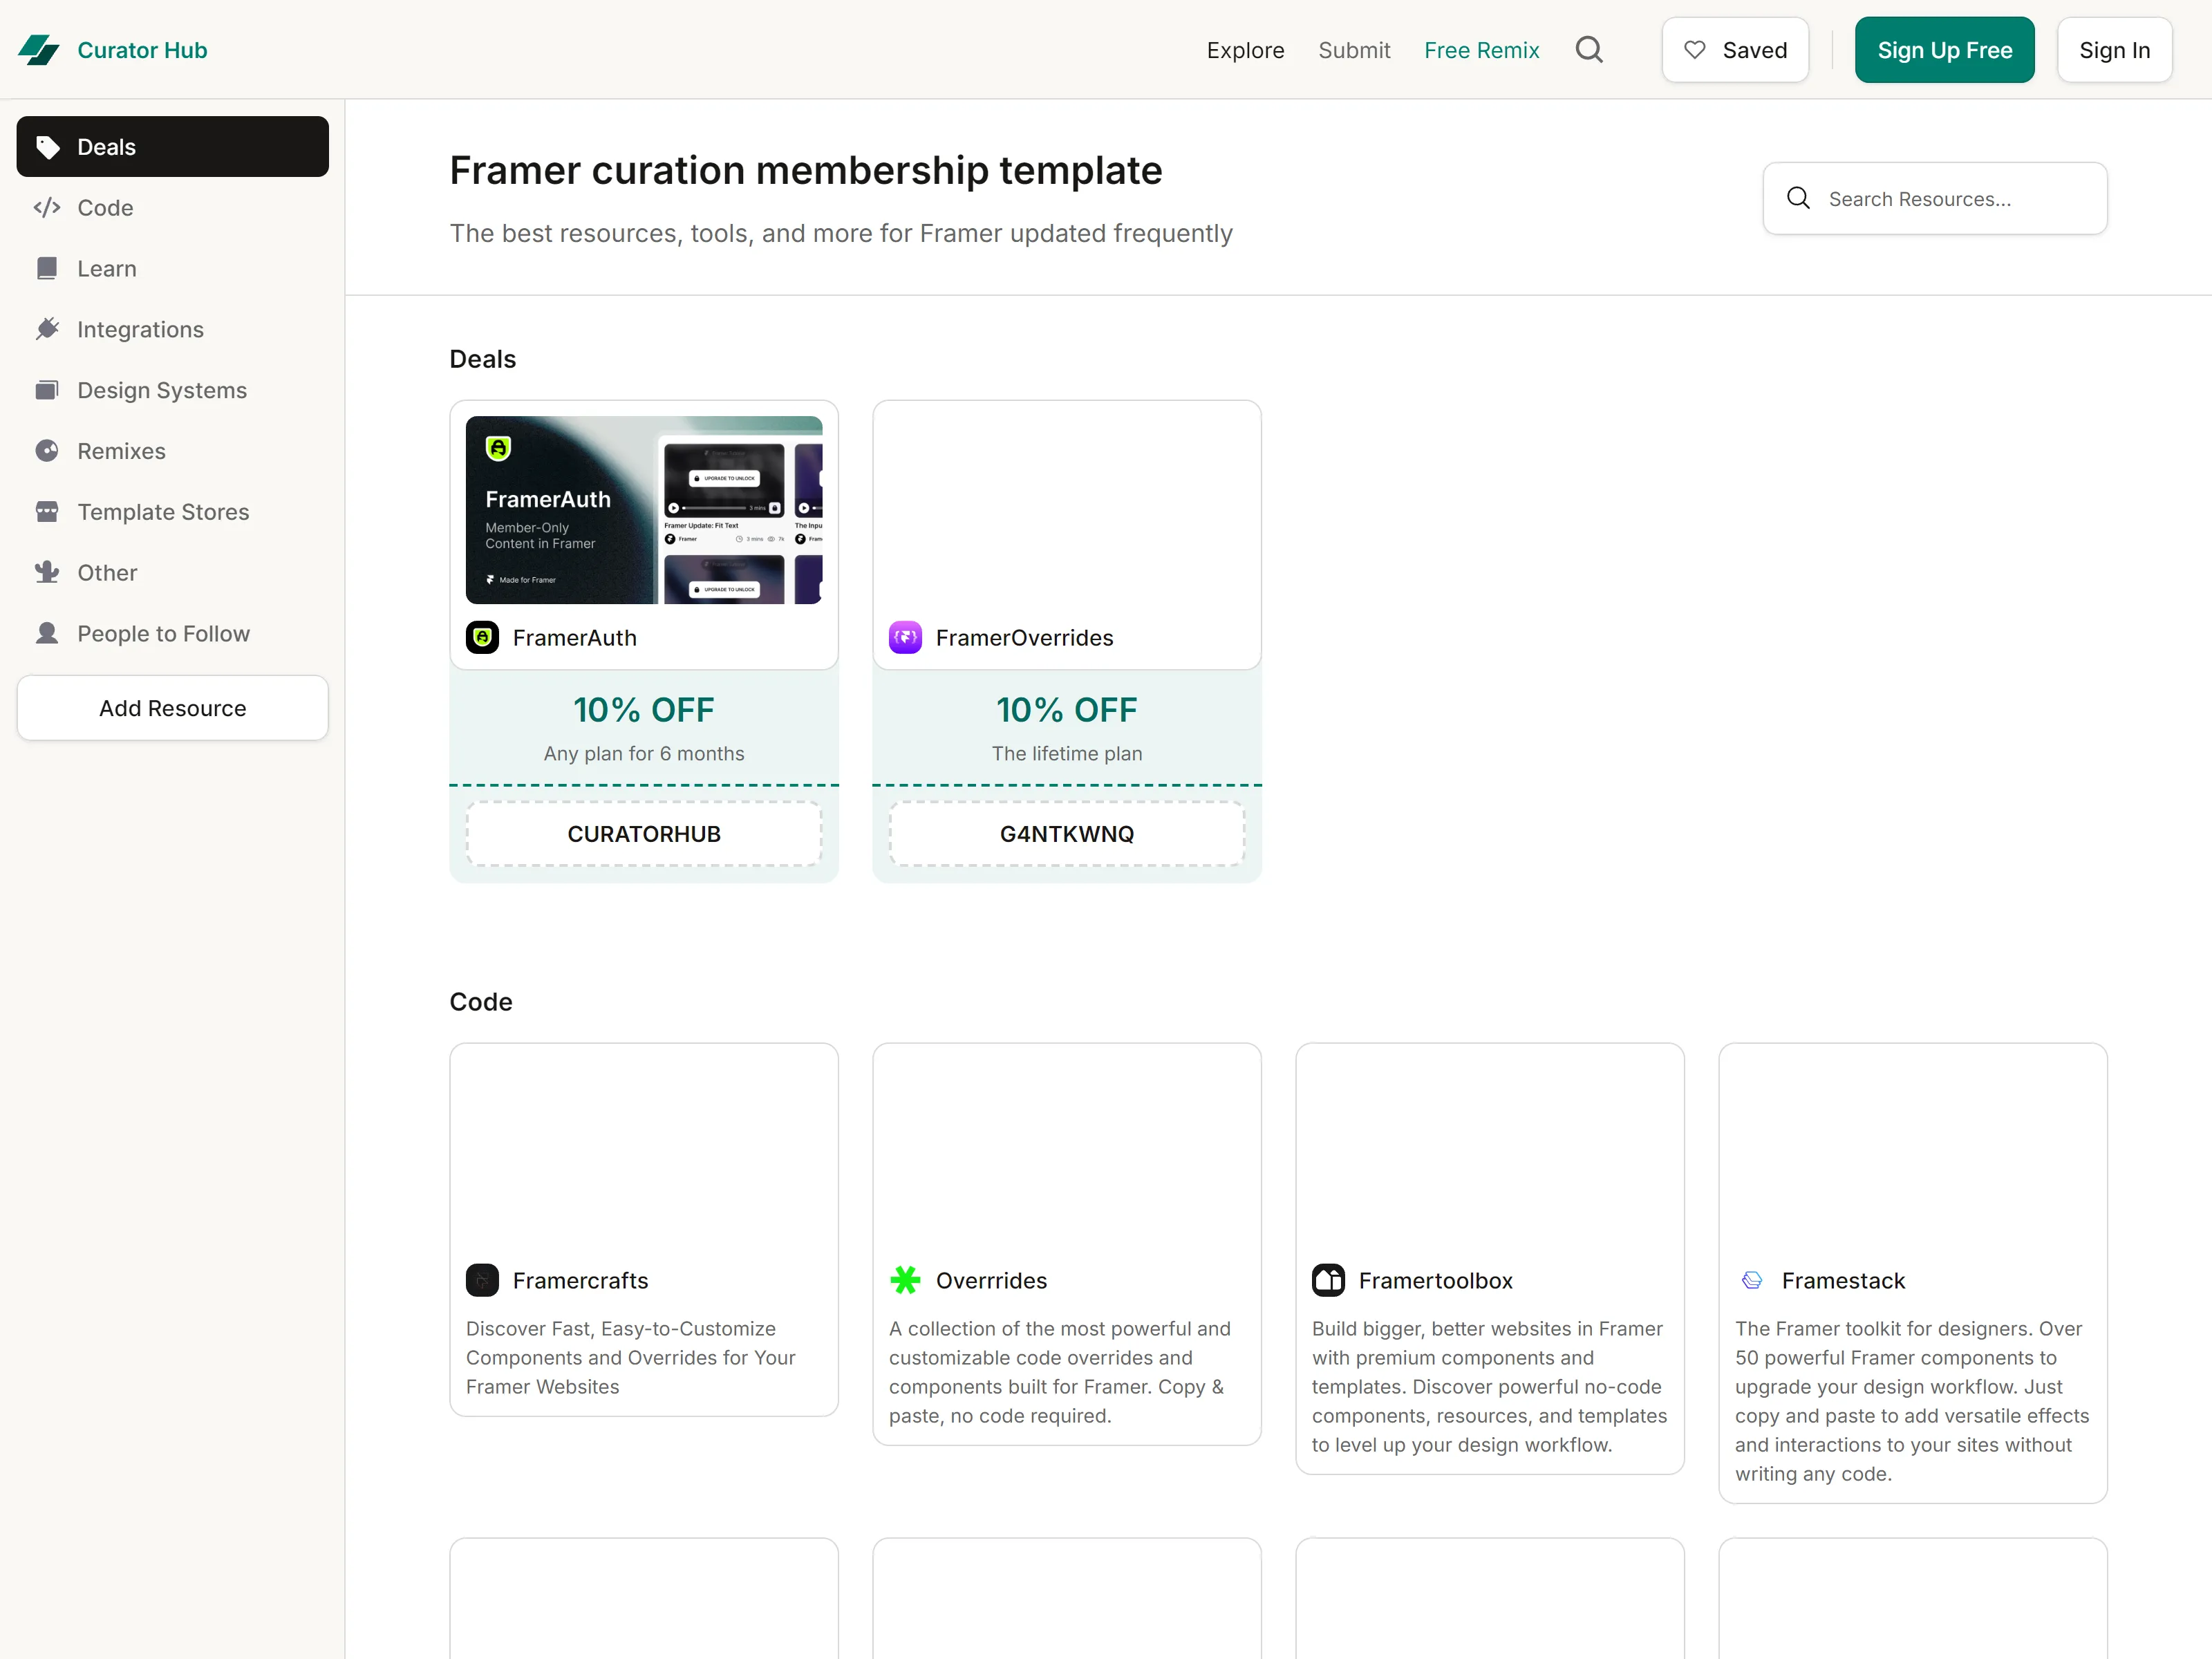The image size is (2212, 1659).
Task: Open the FramerAuth preview thumbnail
Action: pos(644,510)
